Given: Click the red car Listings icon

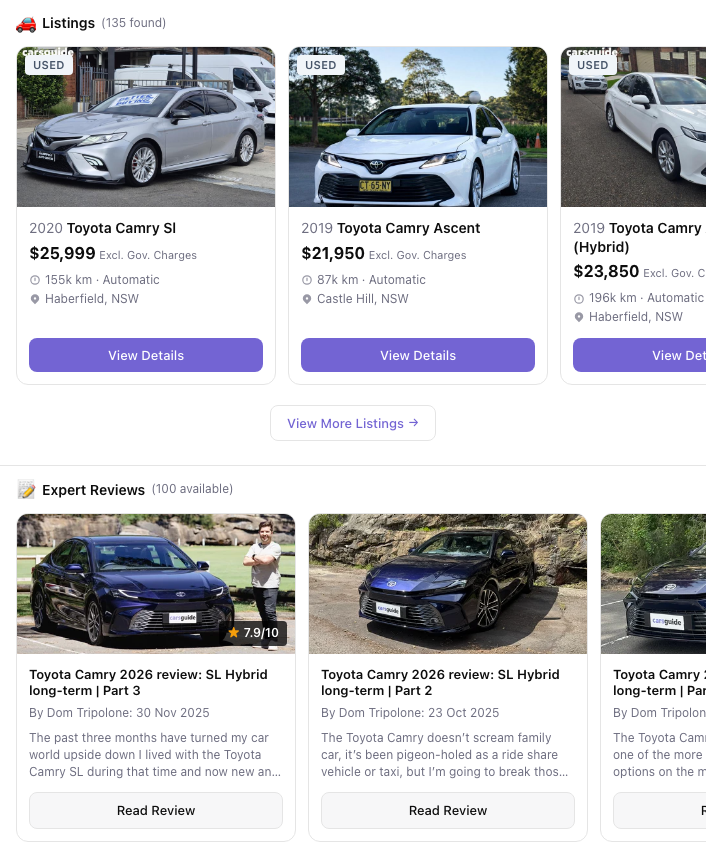Looking at the screenshot, I should tap(26, 23).
